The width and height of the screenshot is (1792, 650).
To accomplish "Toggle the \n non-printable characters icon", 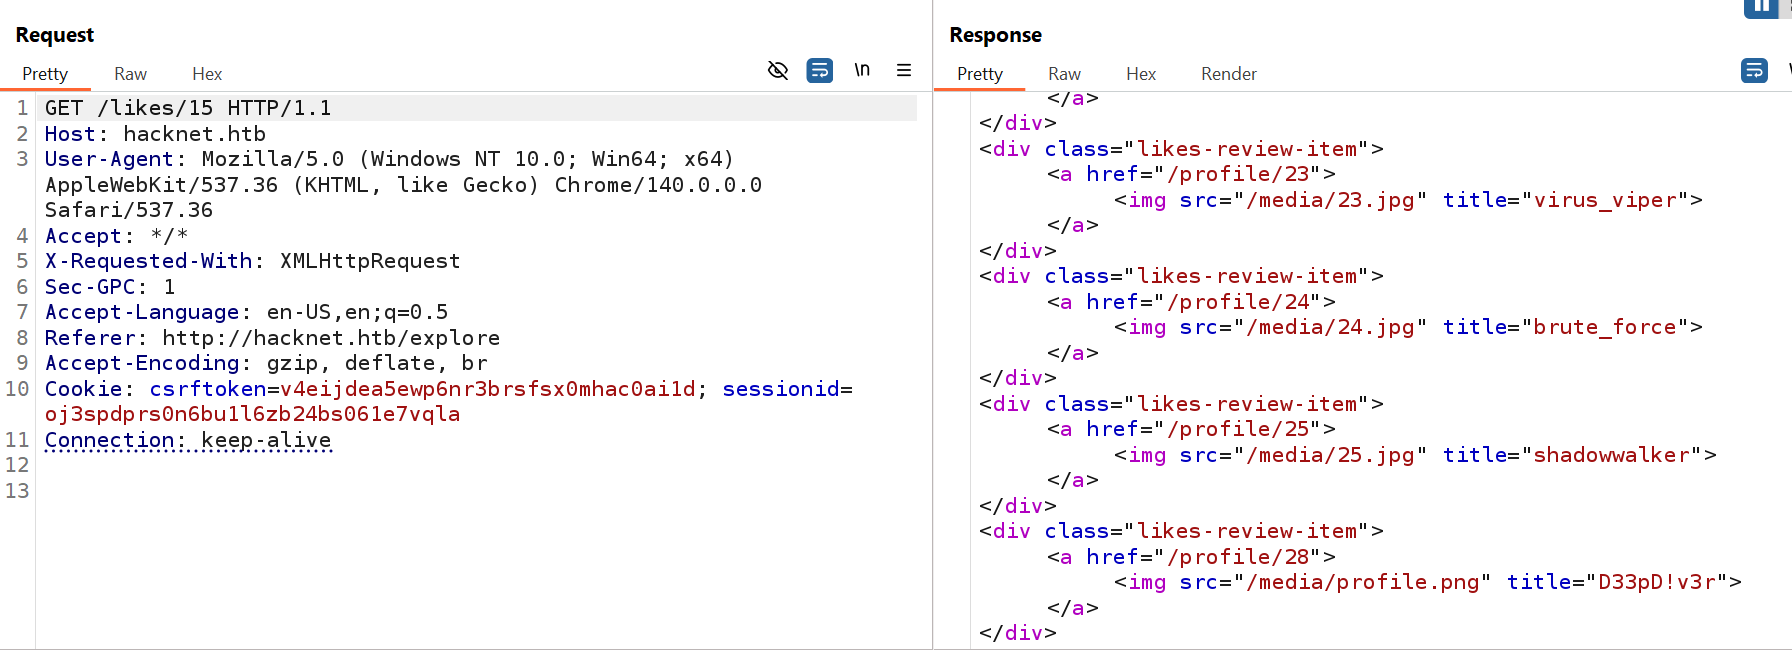I will (x=862, y=70).
